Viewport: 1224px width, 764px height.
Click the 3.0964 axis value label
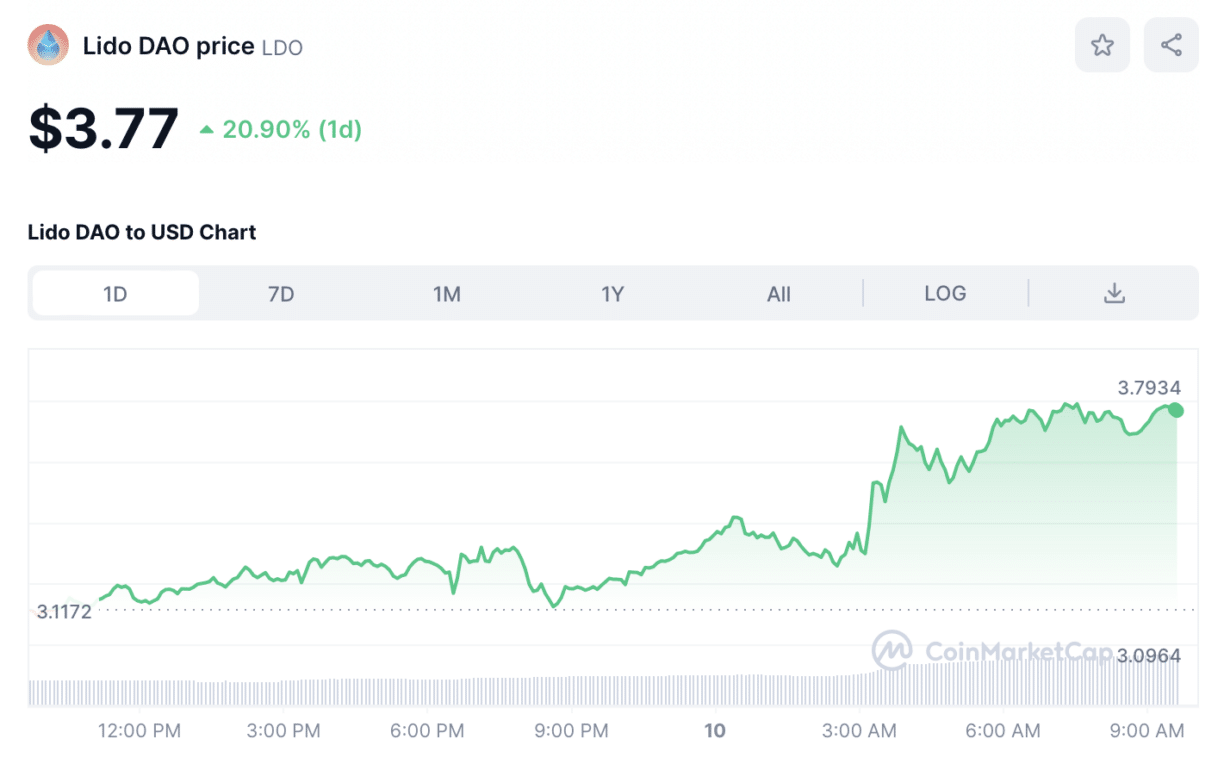pyautogui.click(x=1149, y=656)
